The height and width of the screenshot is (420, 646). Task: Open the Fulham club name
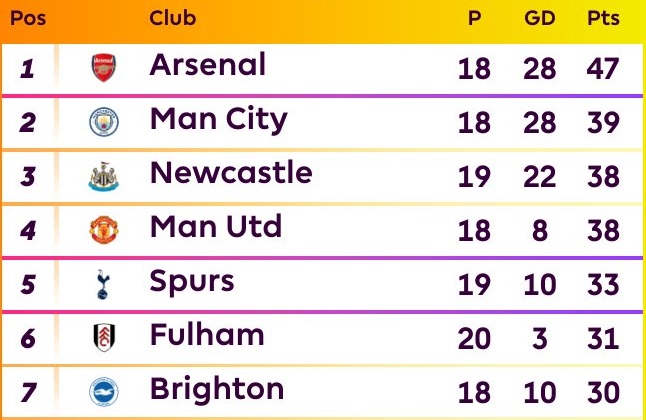[x=207, y=334]
